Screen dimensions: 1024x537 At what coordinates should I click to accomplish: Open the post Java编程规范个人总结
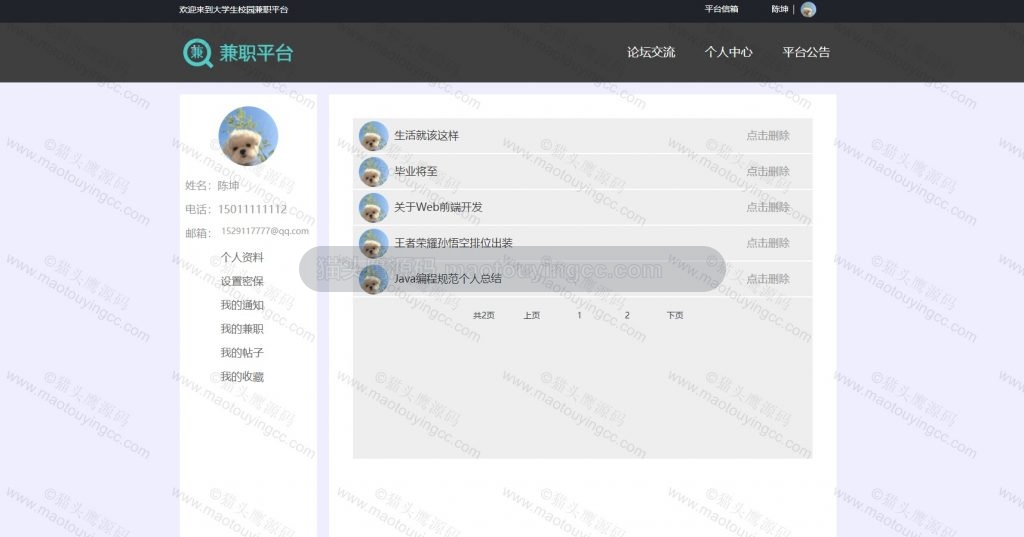point(448,279)
